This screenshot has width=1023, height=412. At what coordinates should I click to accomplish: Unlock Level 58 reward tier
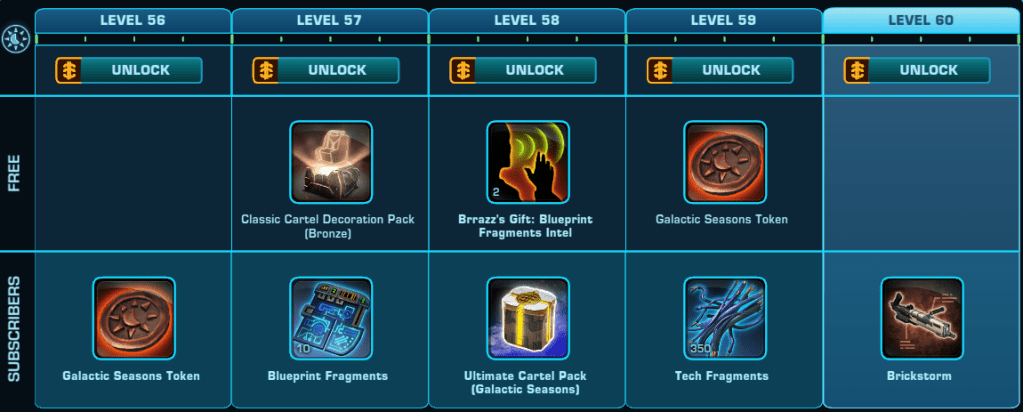click(x=523, y=71)
